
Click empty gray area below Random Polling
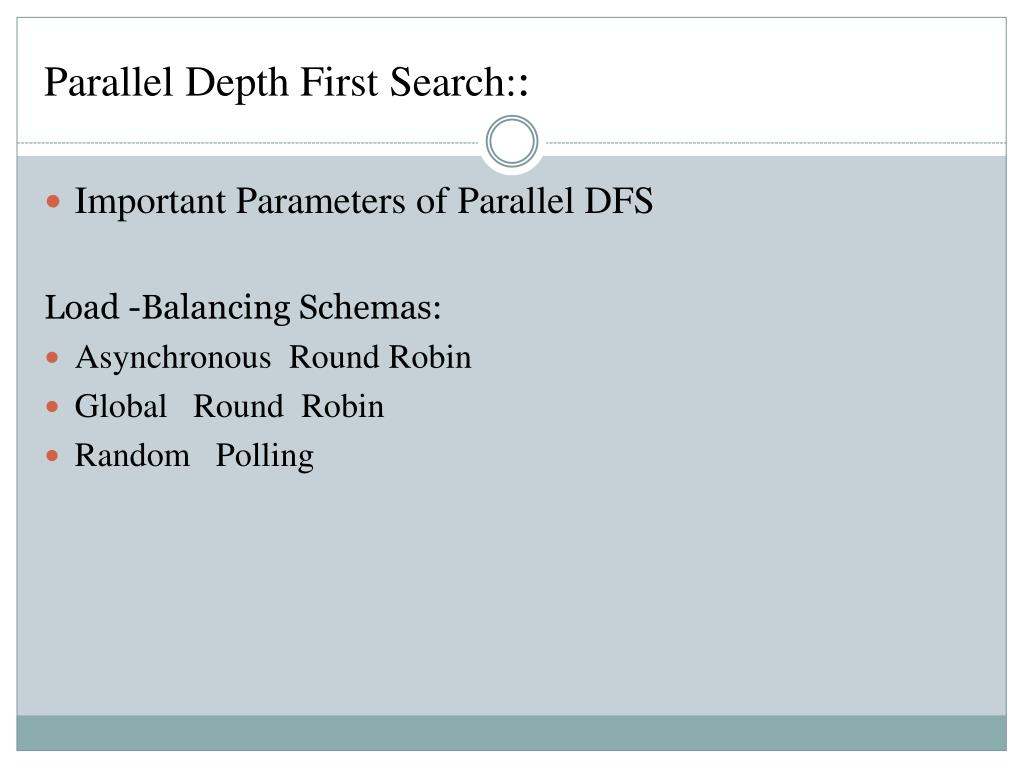point(511,588)
